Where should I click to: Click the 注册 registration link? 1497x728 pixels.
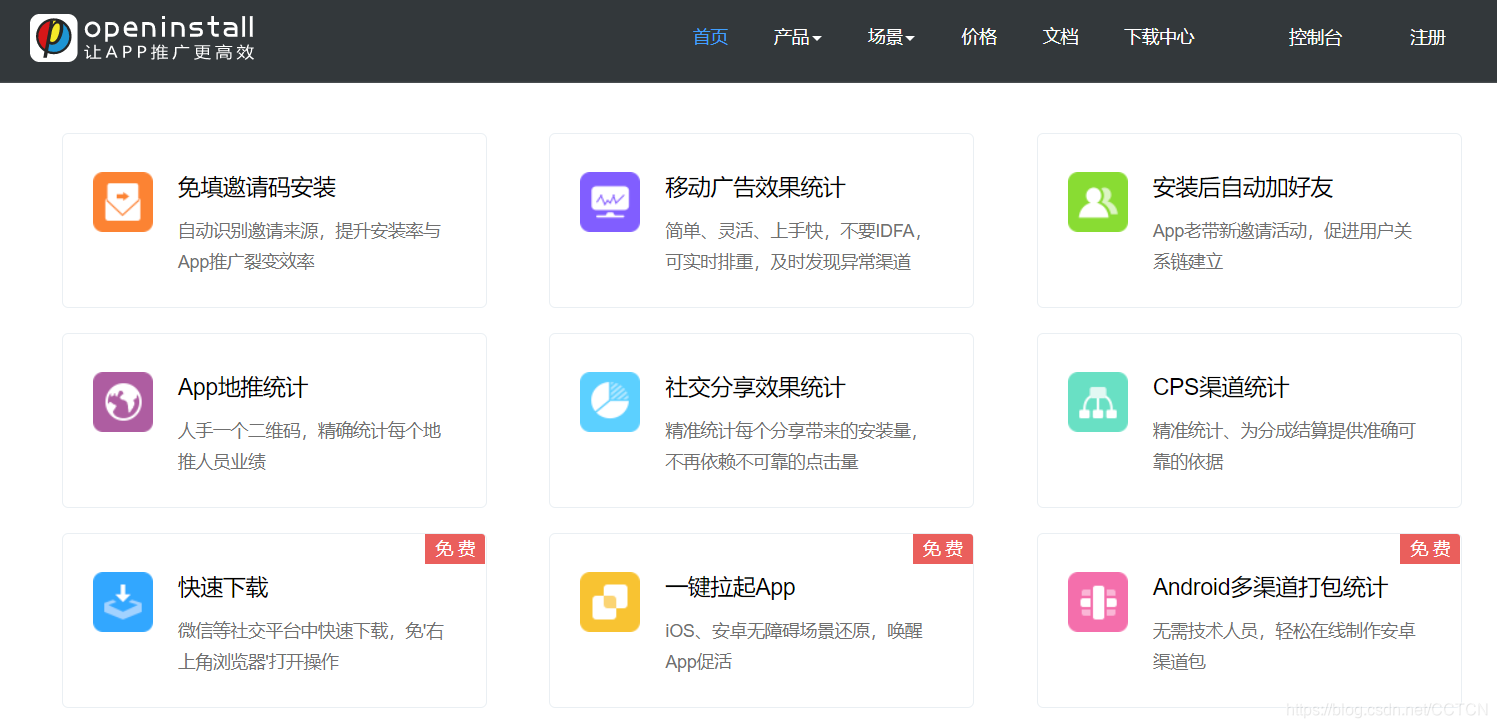click(1427, 37)
